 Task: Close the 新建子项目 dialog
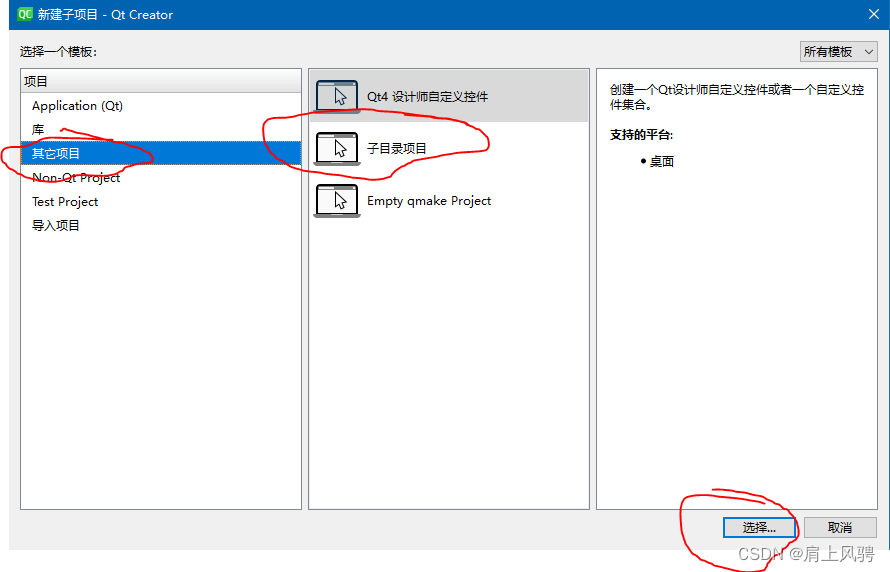874,14
